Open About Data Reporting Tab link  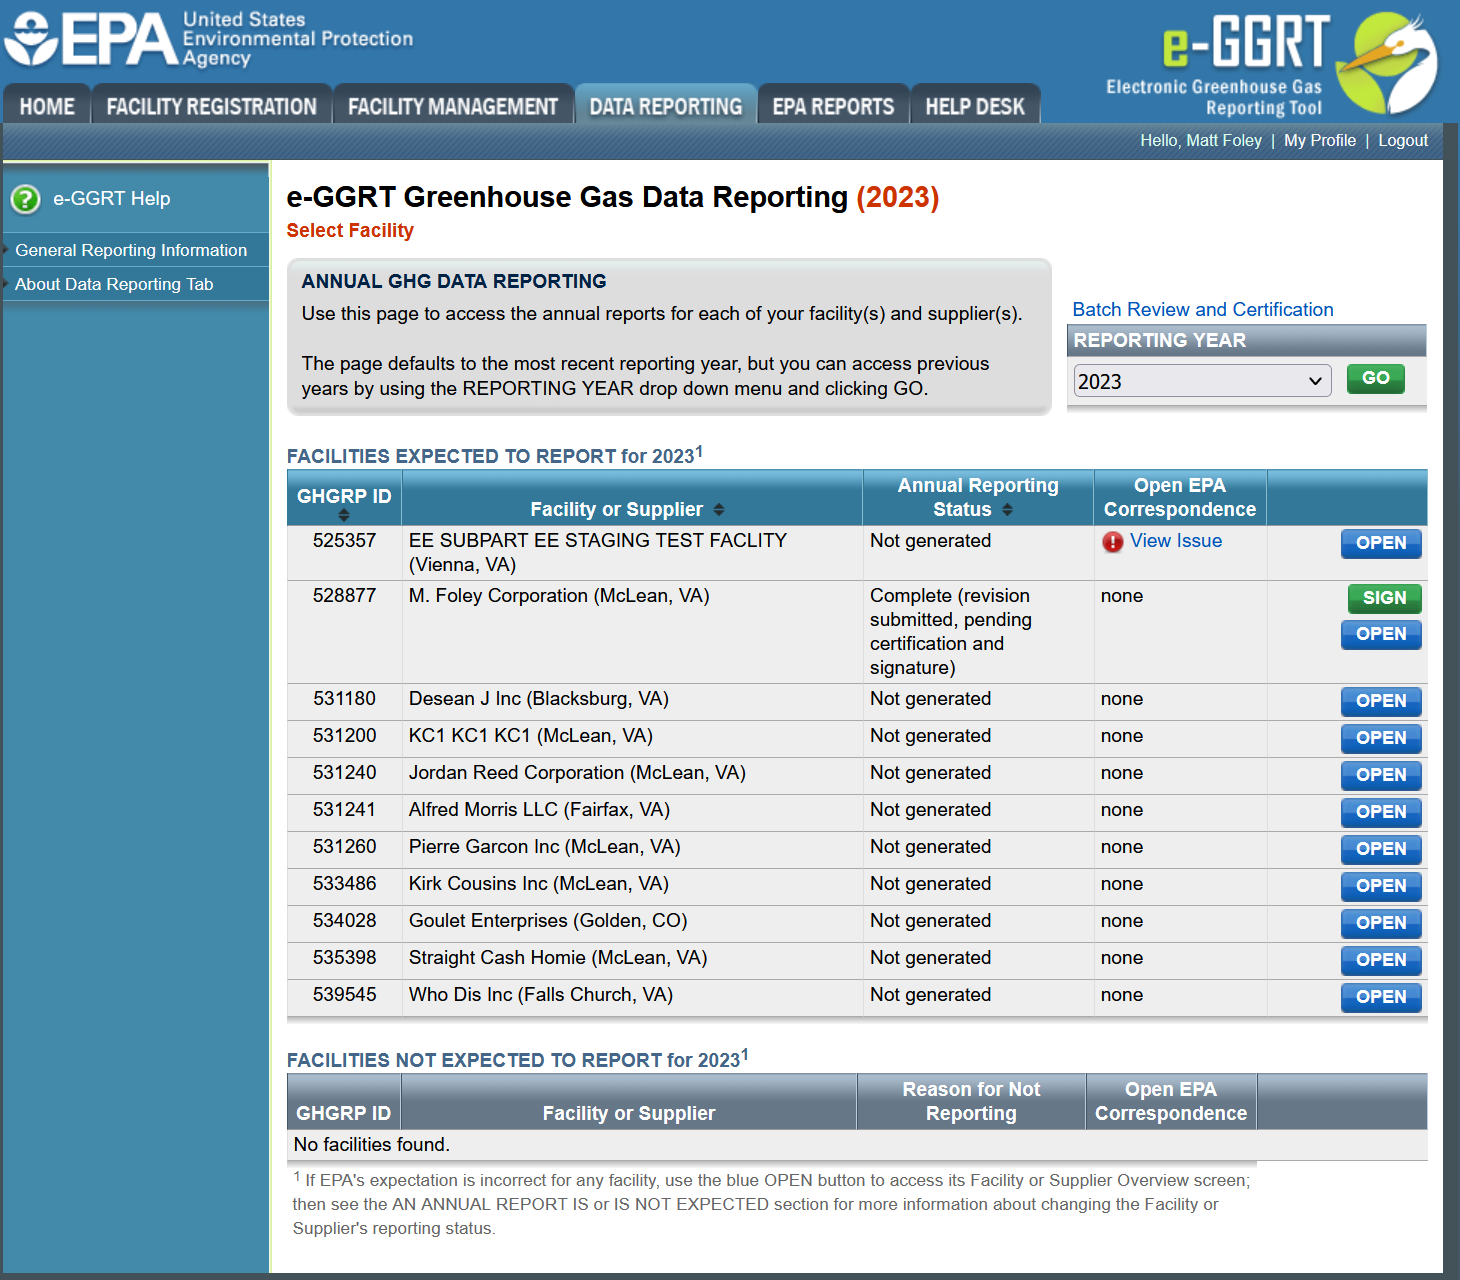114,284
